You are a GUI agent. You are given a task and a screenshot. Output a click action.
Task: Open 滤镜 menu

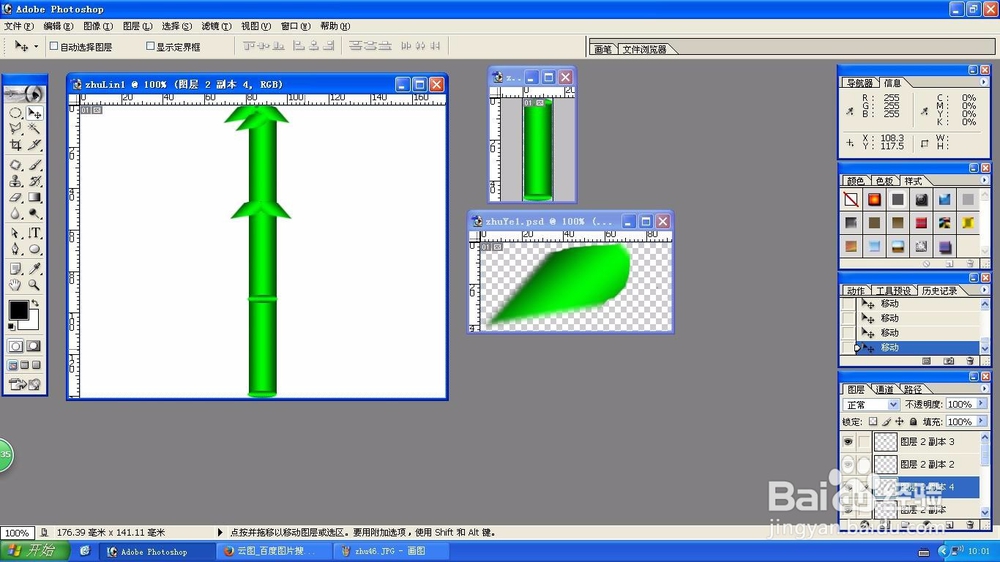coord(216,26)
